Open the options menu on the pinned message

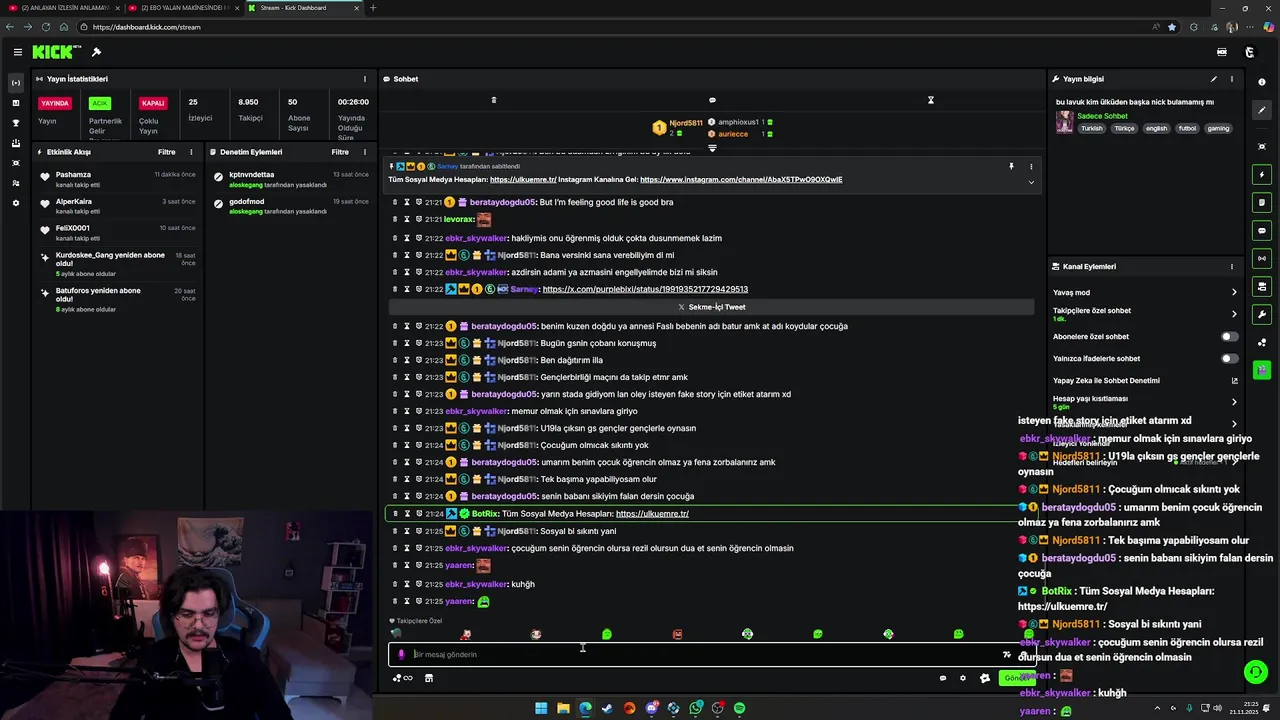click(x=1031, y=166)
